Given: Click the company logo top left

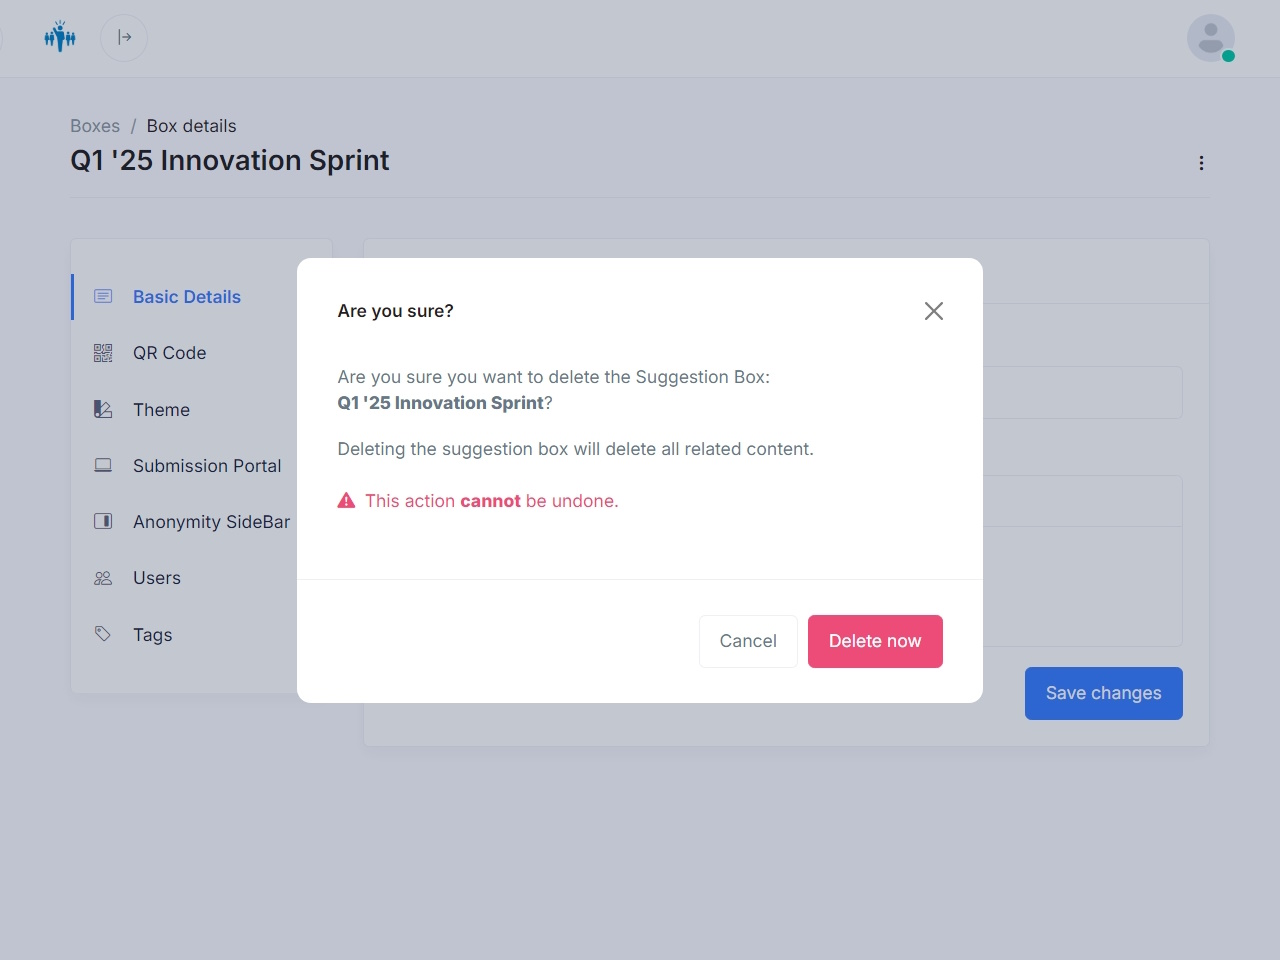Looking at the screenshot, I should (59, 37).
